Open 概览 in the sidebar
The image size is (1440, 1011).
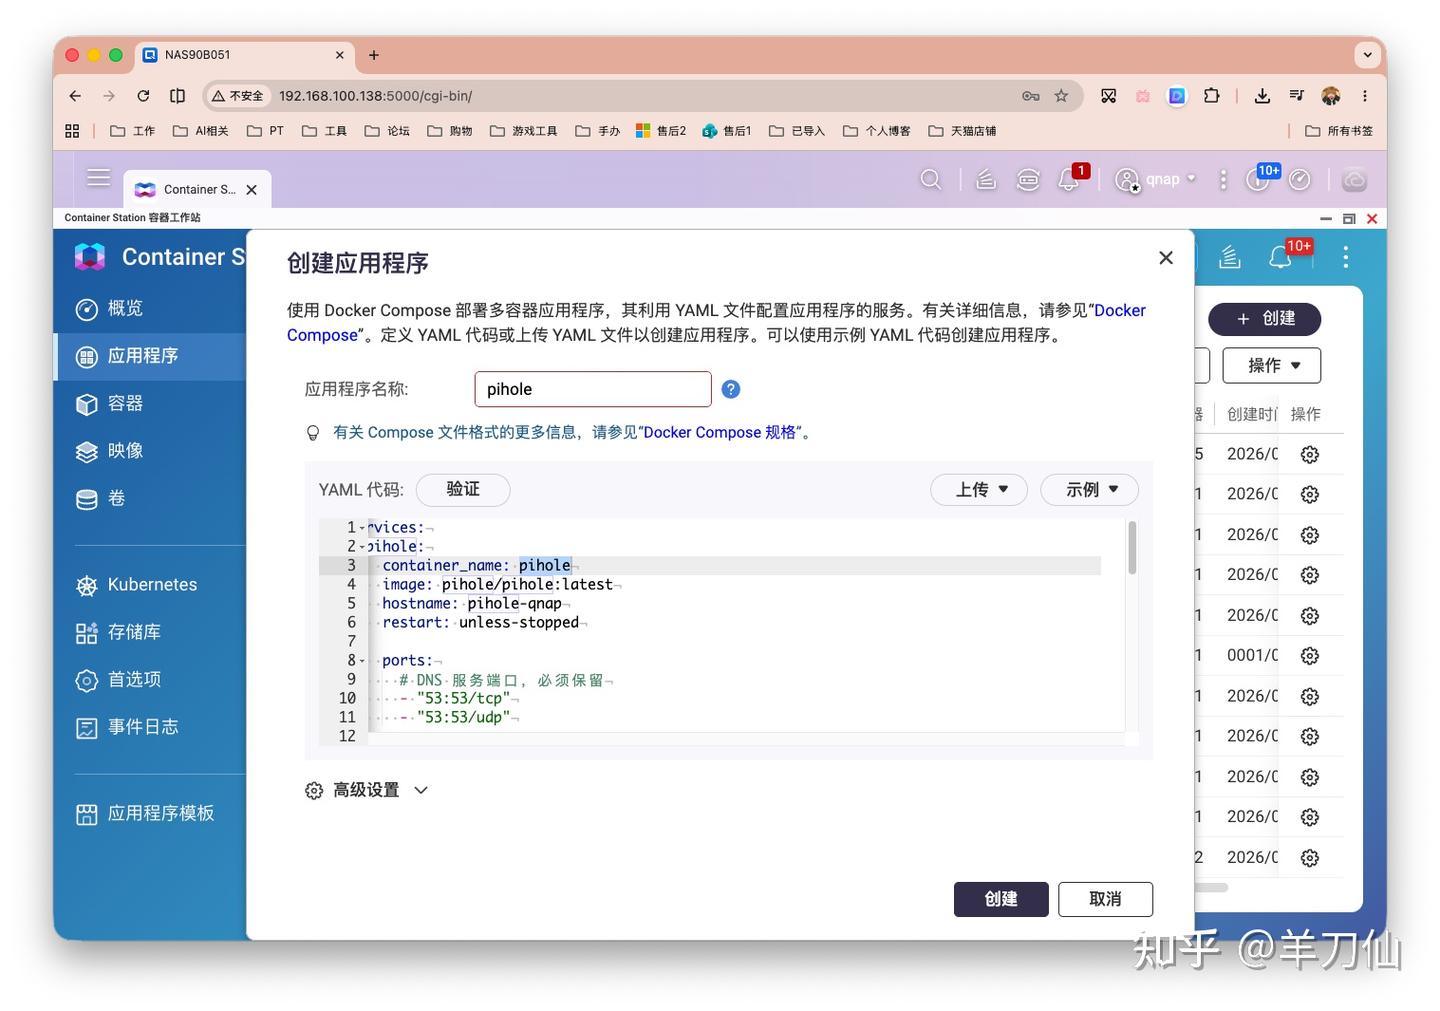point(151,308)
